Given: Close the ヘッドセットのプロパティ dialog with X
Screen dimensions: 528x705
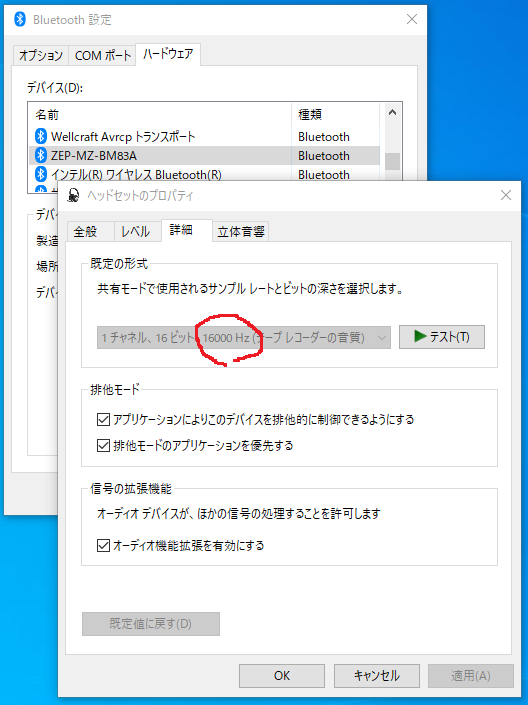Looking at the screenshot, I should coord(506,195).
